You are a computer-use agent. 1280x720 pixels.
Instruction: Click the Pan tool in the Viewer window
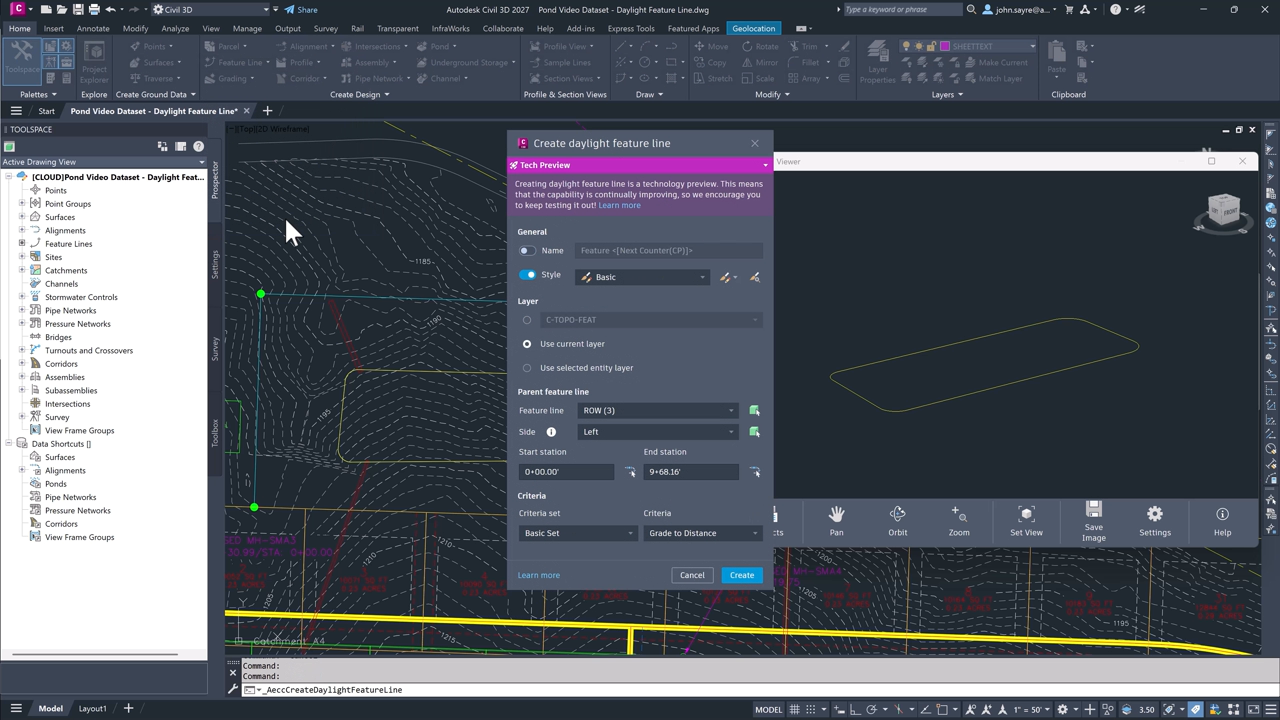tap(836, 521)
